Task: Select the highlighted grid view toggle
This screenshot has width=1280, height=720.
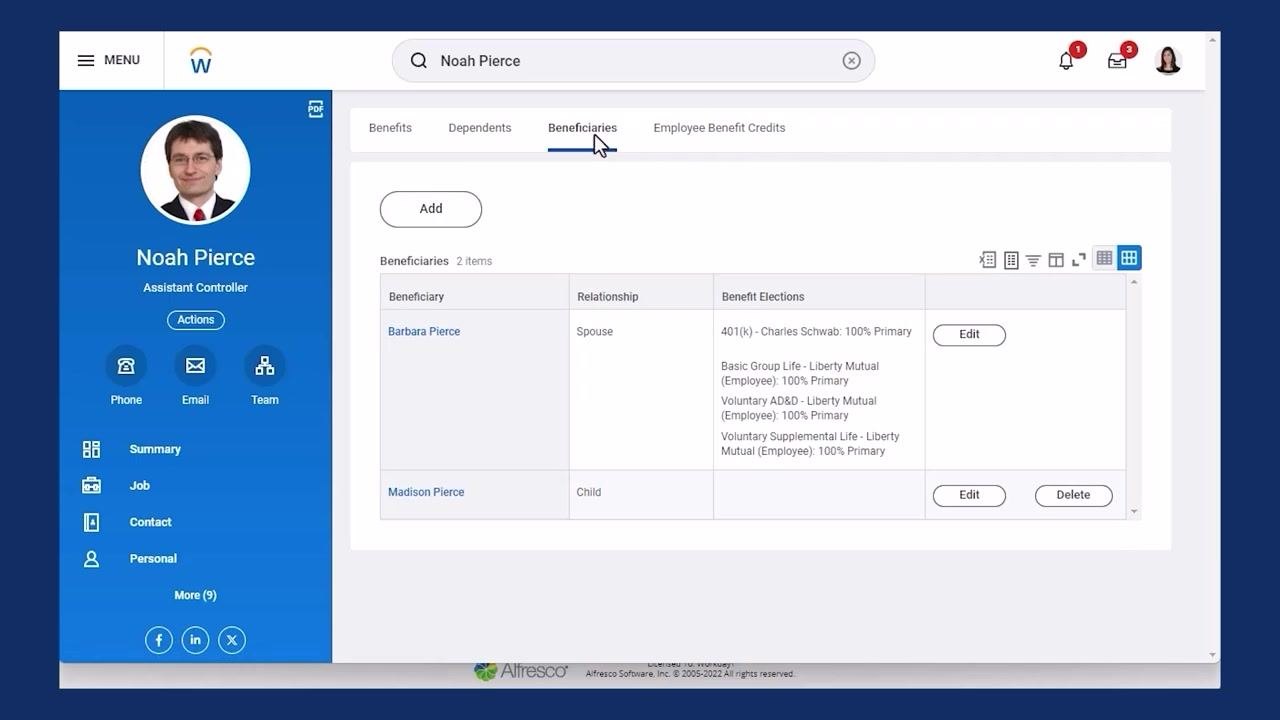Action: pos(1129,258)
